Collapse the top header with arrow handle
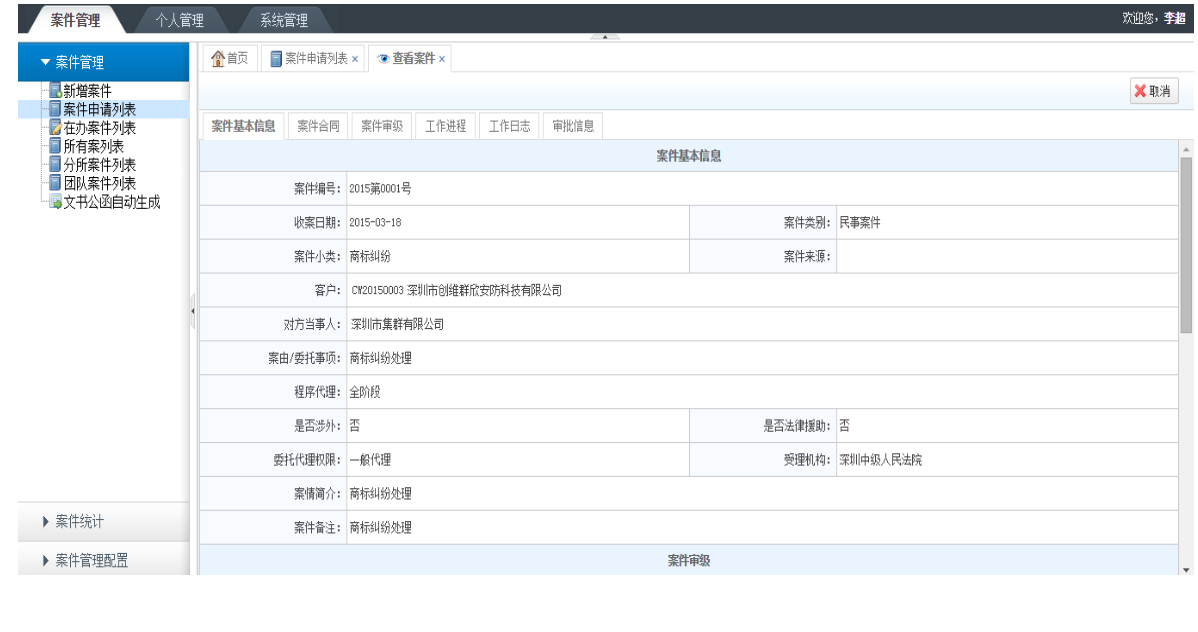The image size is (1198, 632). [x=604, y=37]
